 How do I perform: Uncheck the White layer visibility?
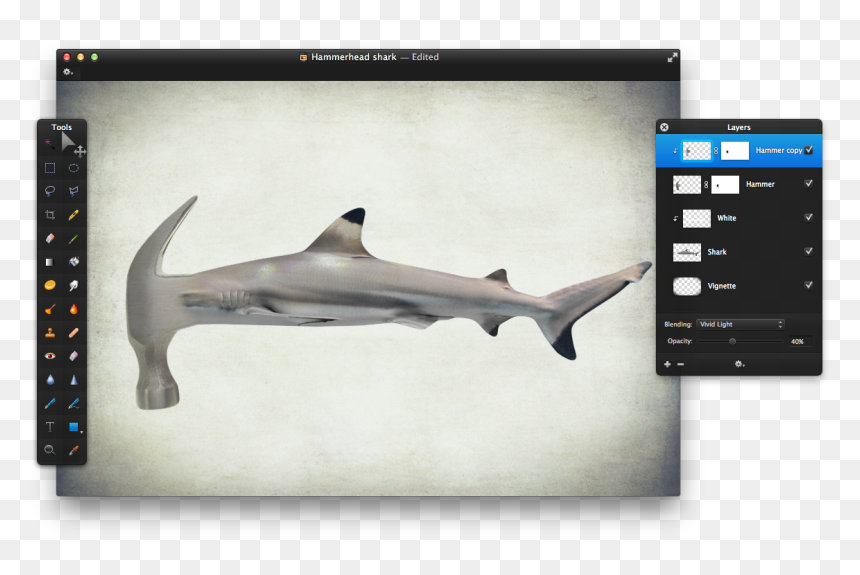(x=808, y=217)
